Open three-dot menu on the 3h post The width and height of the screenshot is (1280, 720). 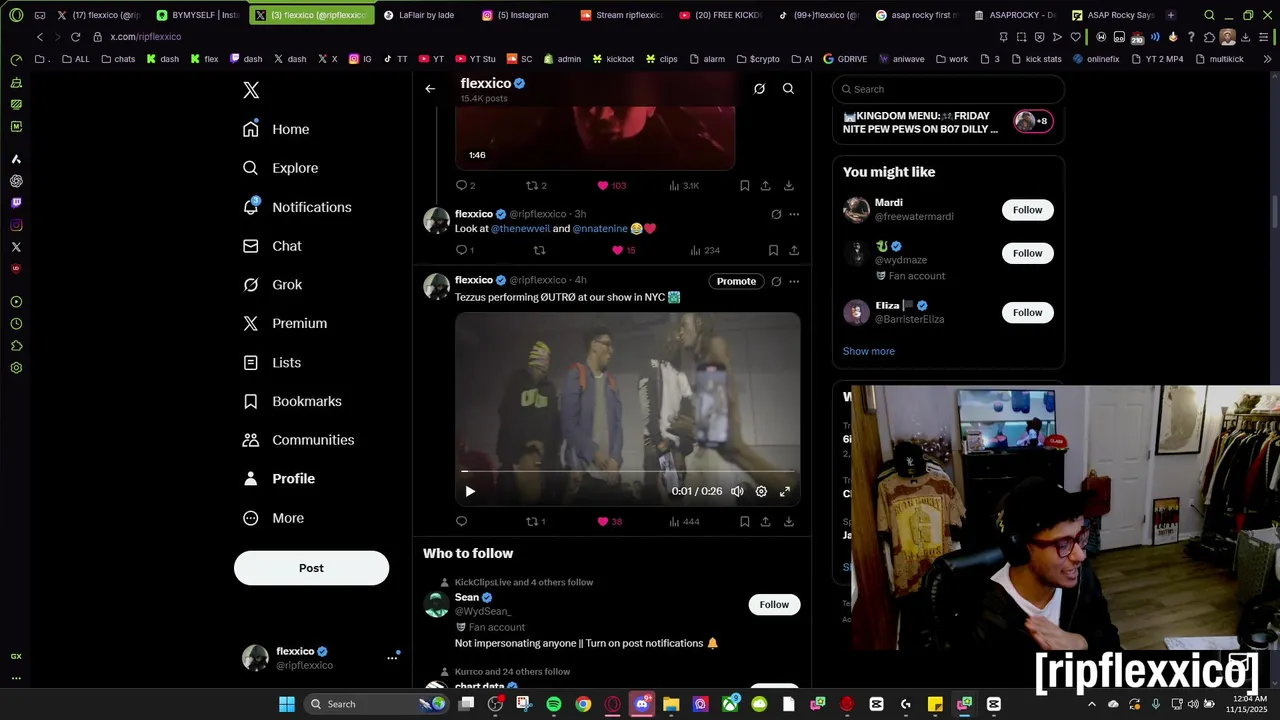(x=794, y=214)
